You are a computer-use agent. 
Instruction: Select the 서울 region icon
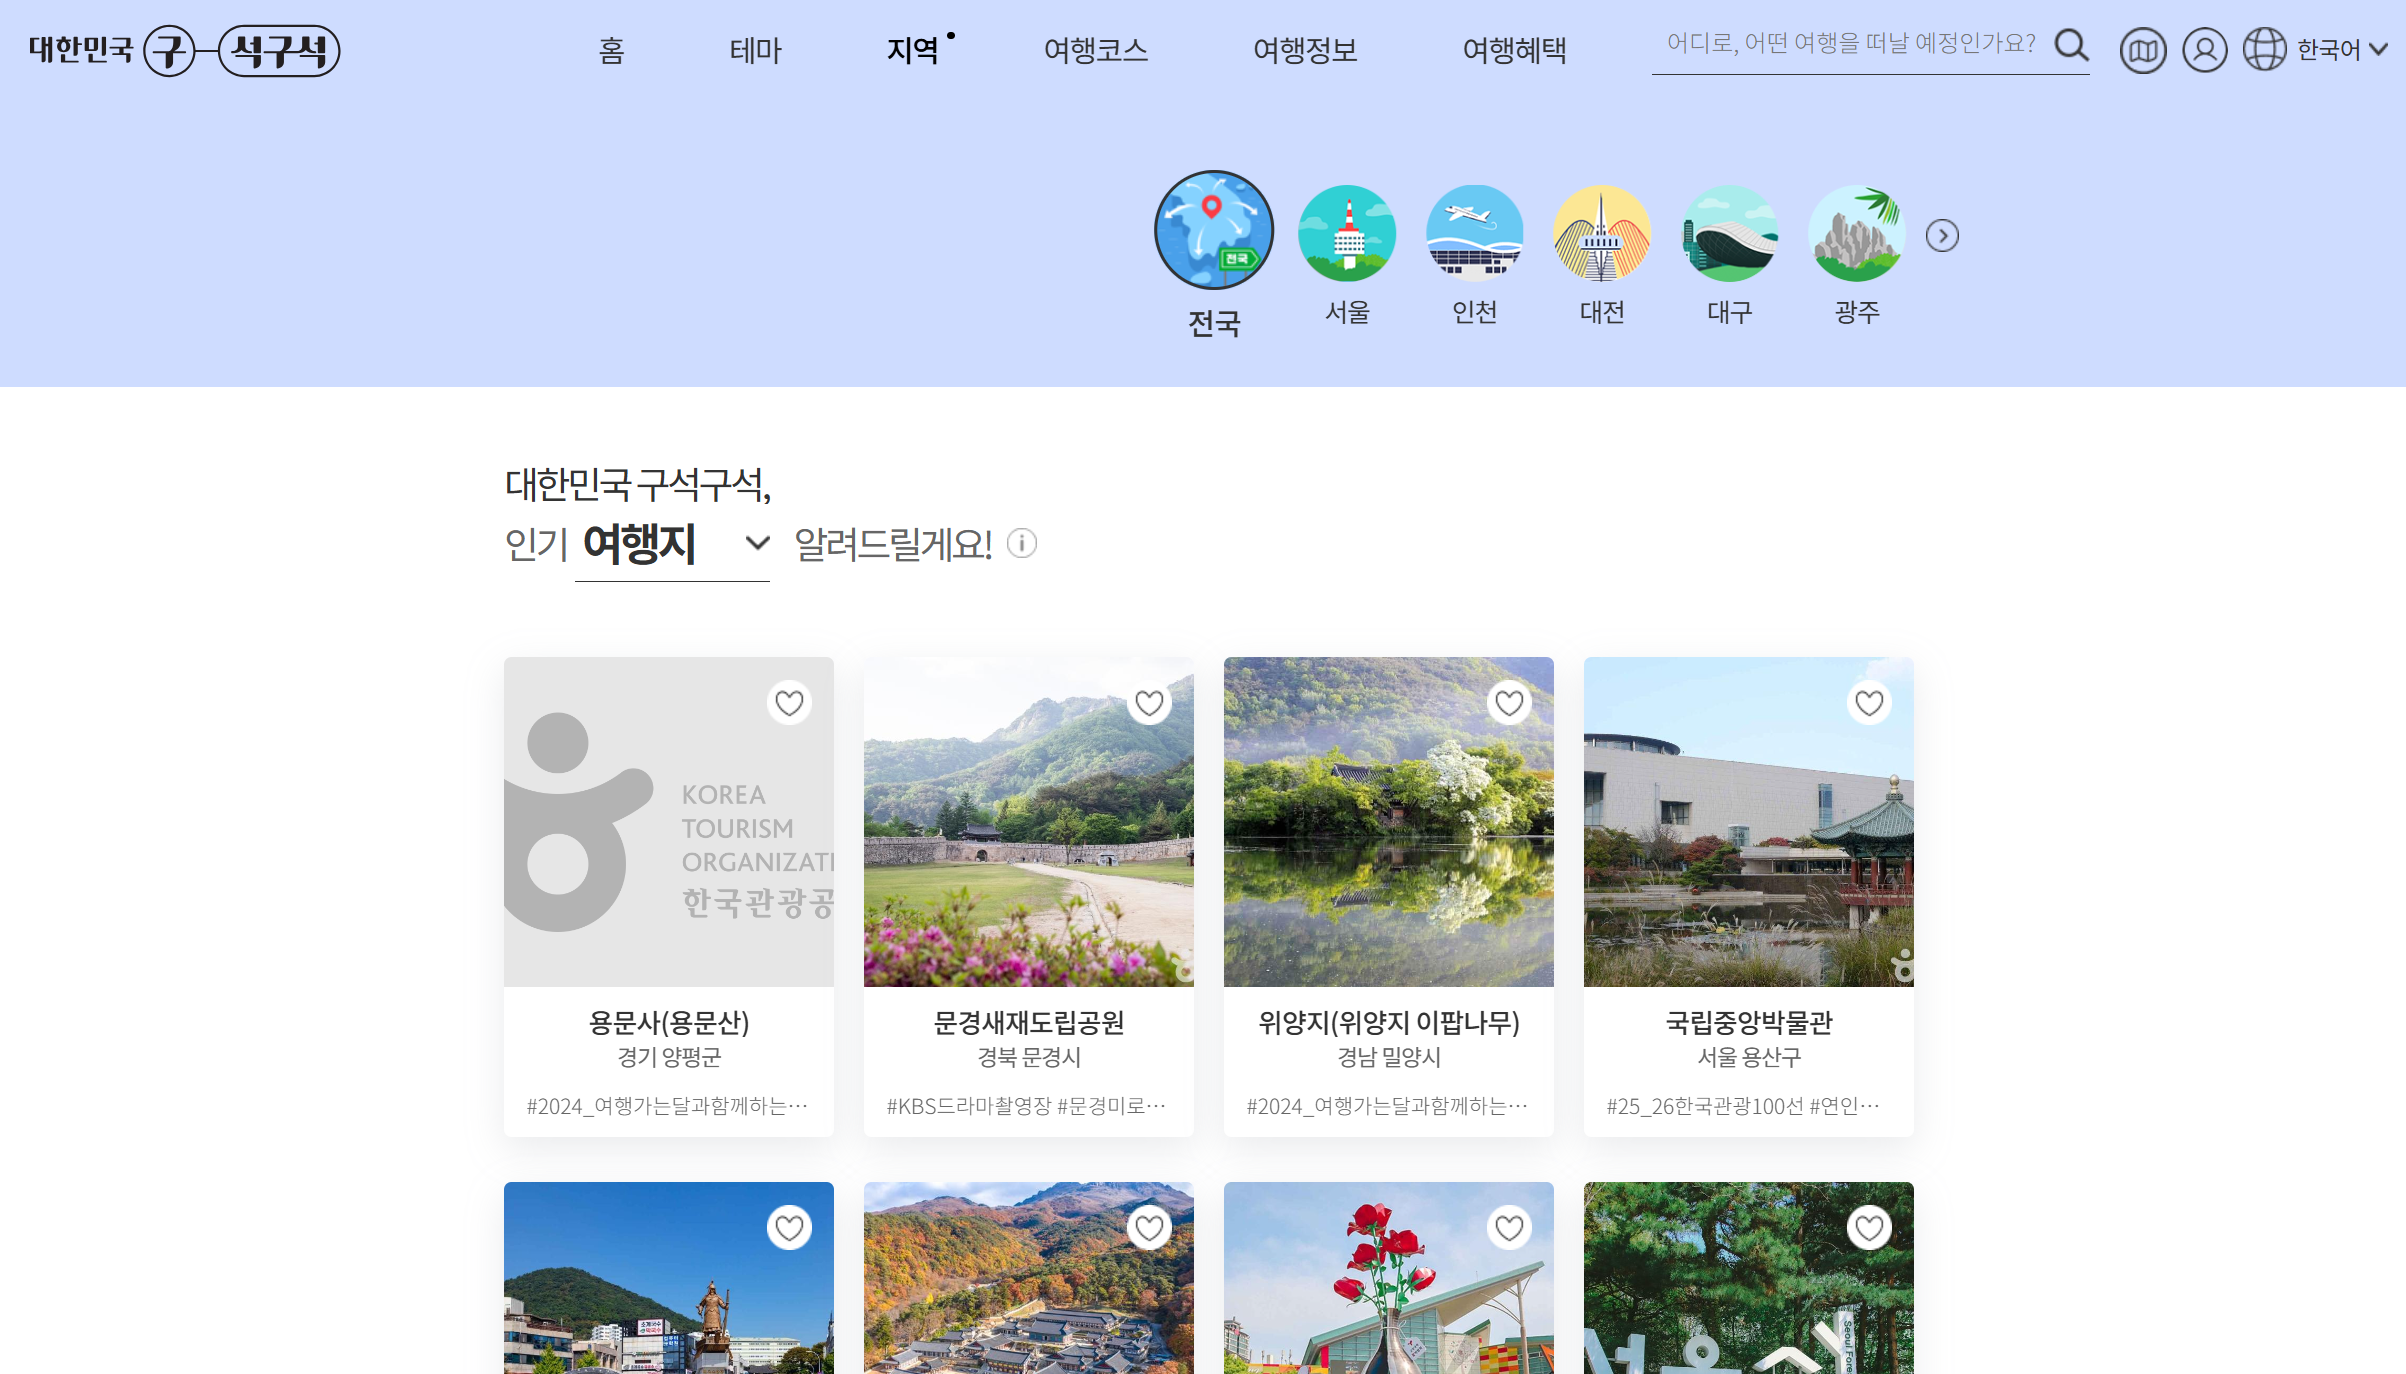coord(1346,230)
